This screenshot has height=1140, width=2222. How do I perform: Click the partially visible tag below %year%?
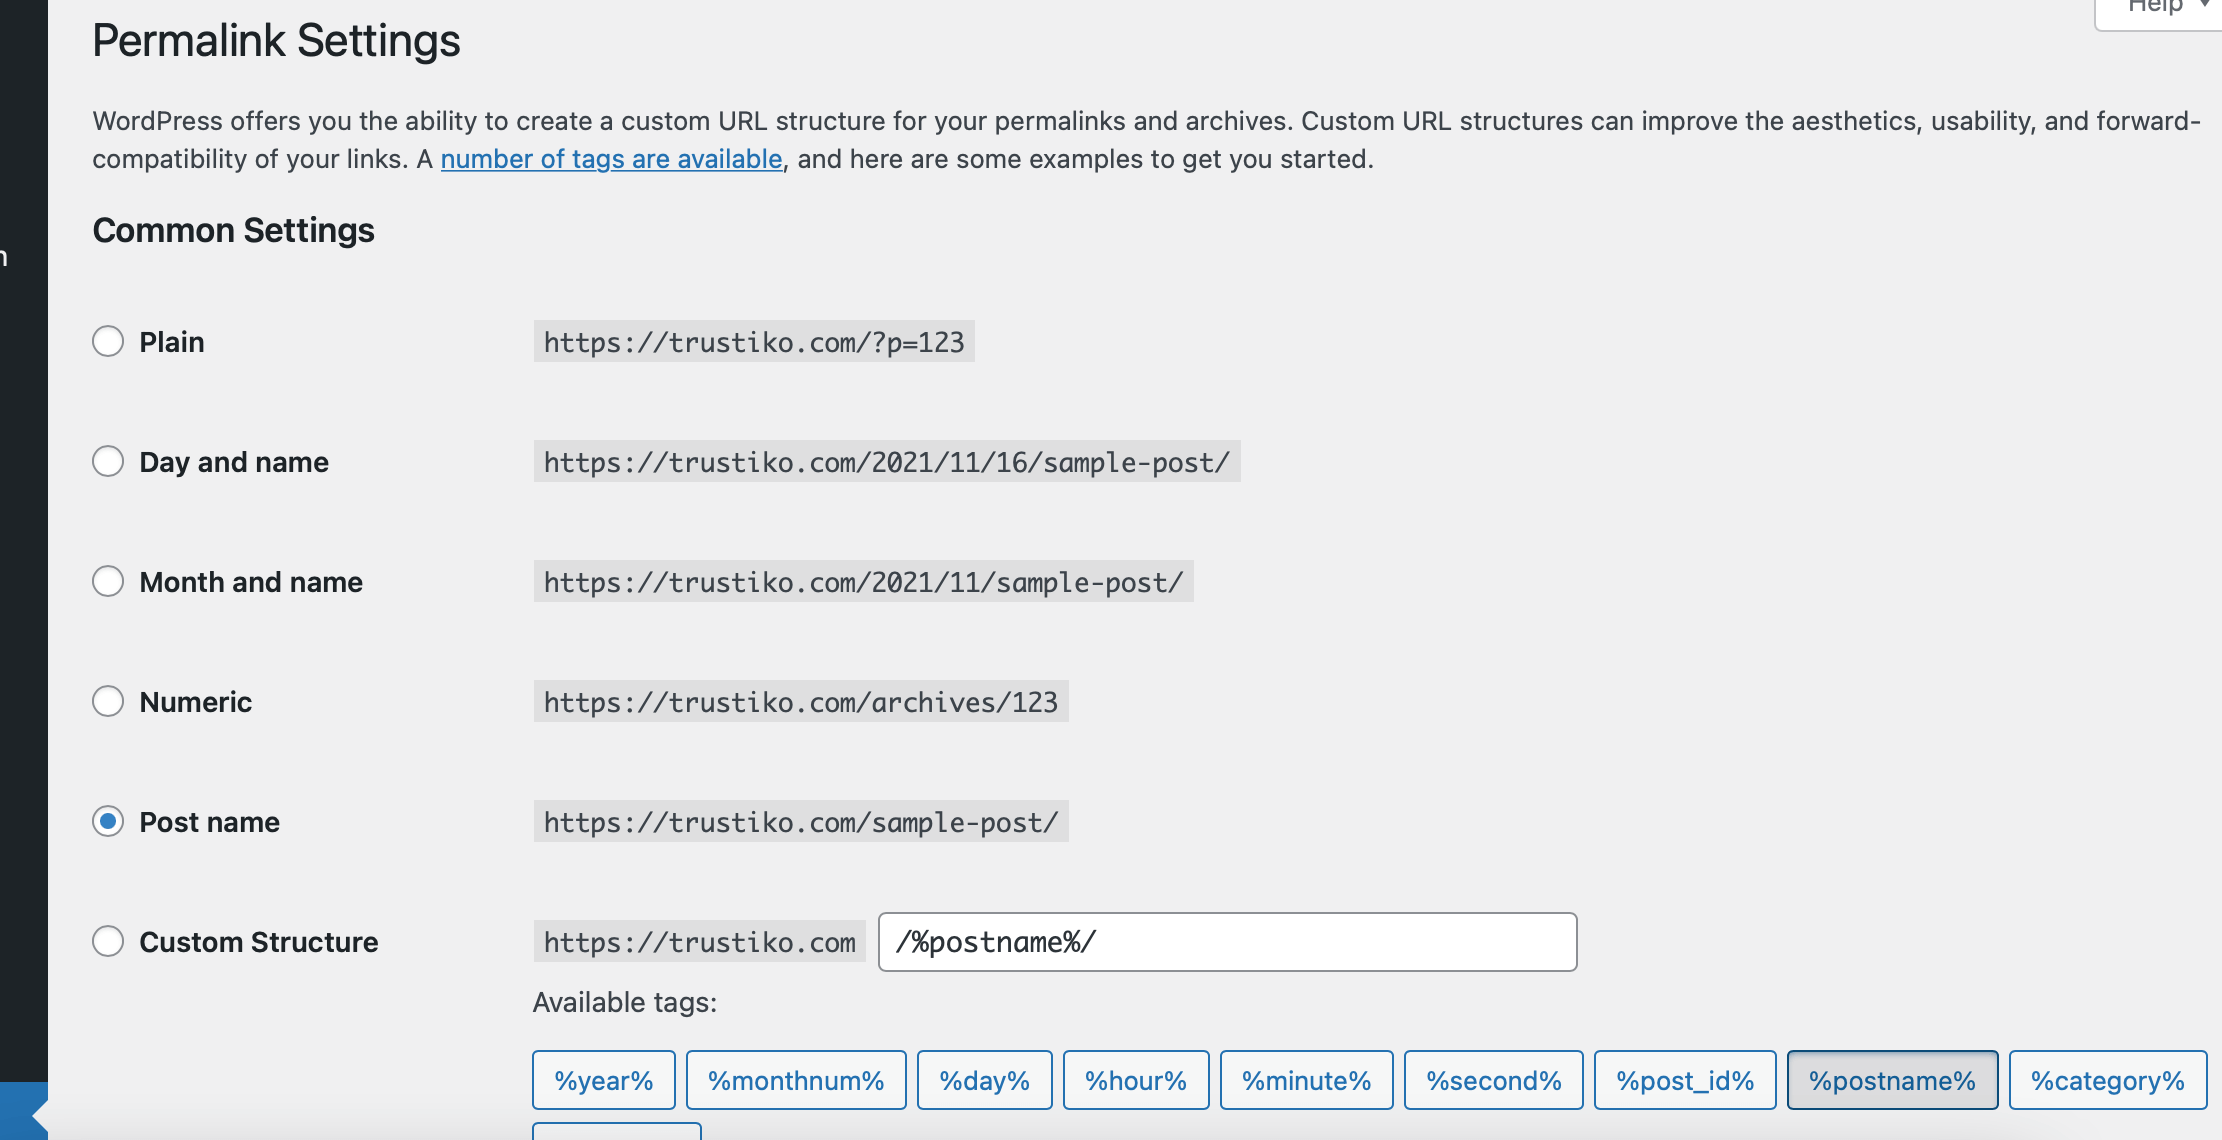(x=616, y=1133)
